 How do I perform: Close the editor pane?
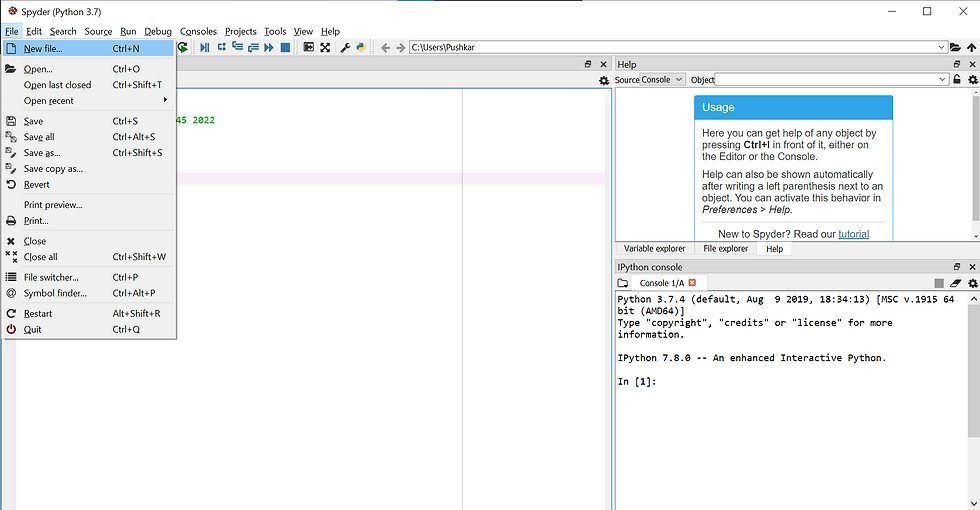coord(603,64)
